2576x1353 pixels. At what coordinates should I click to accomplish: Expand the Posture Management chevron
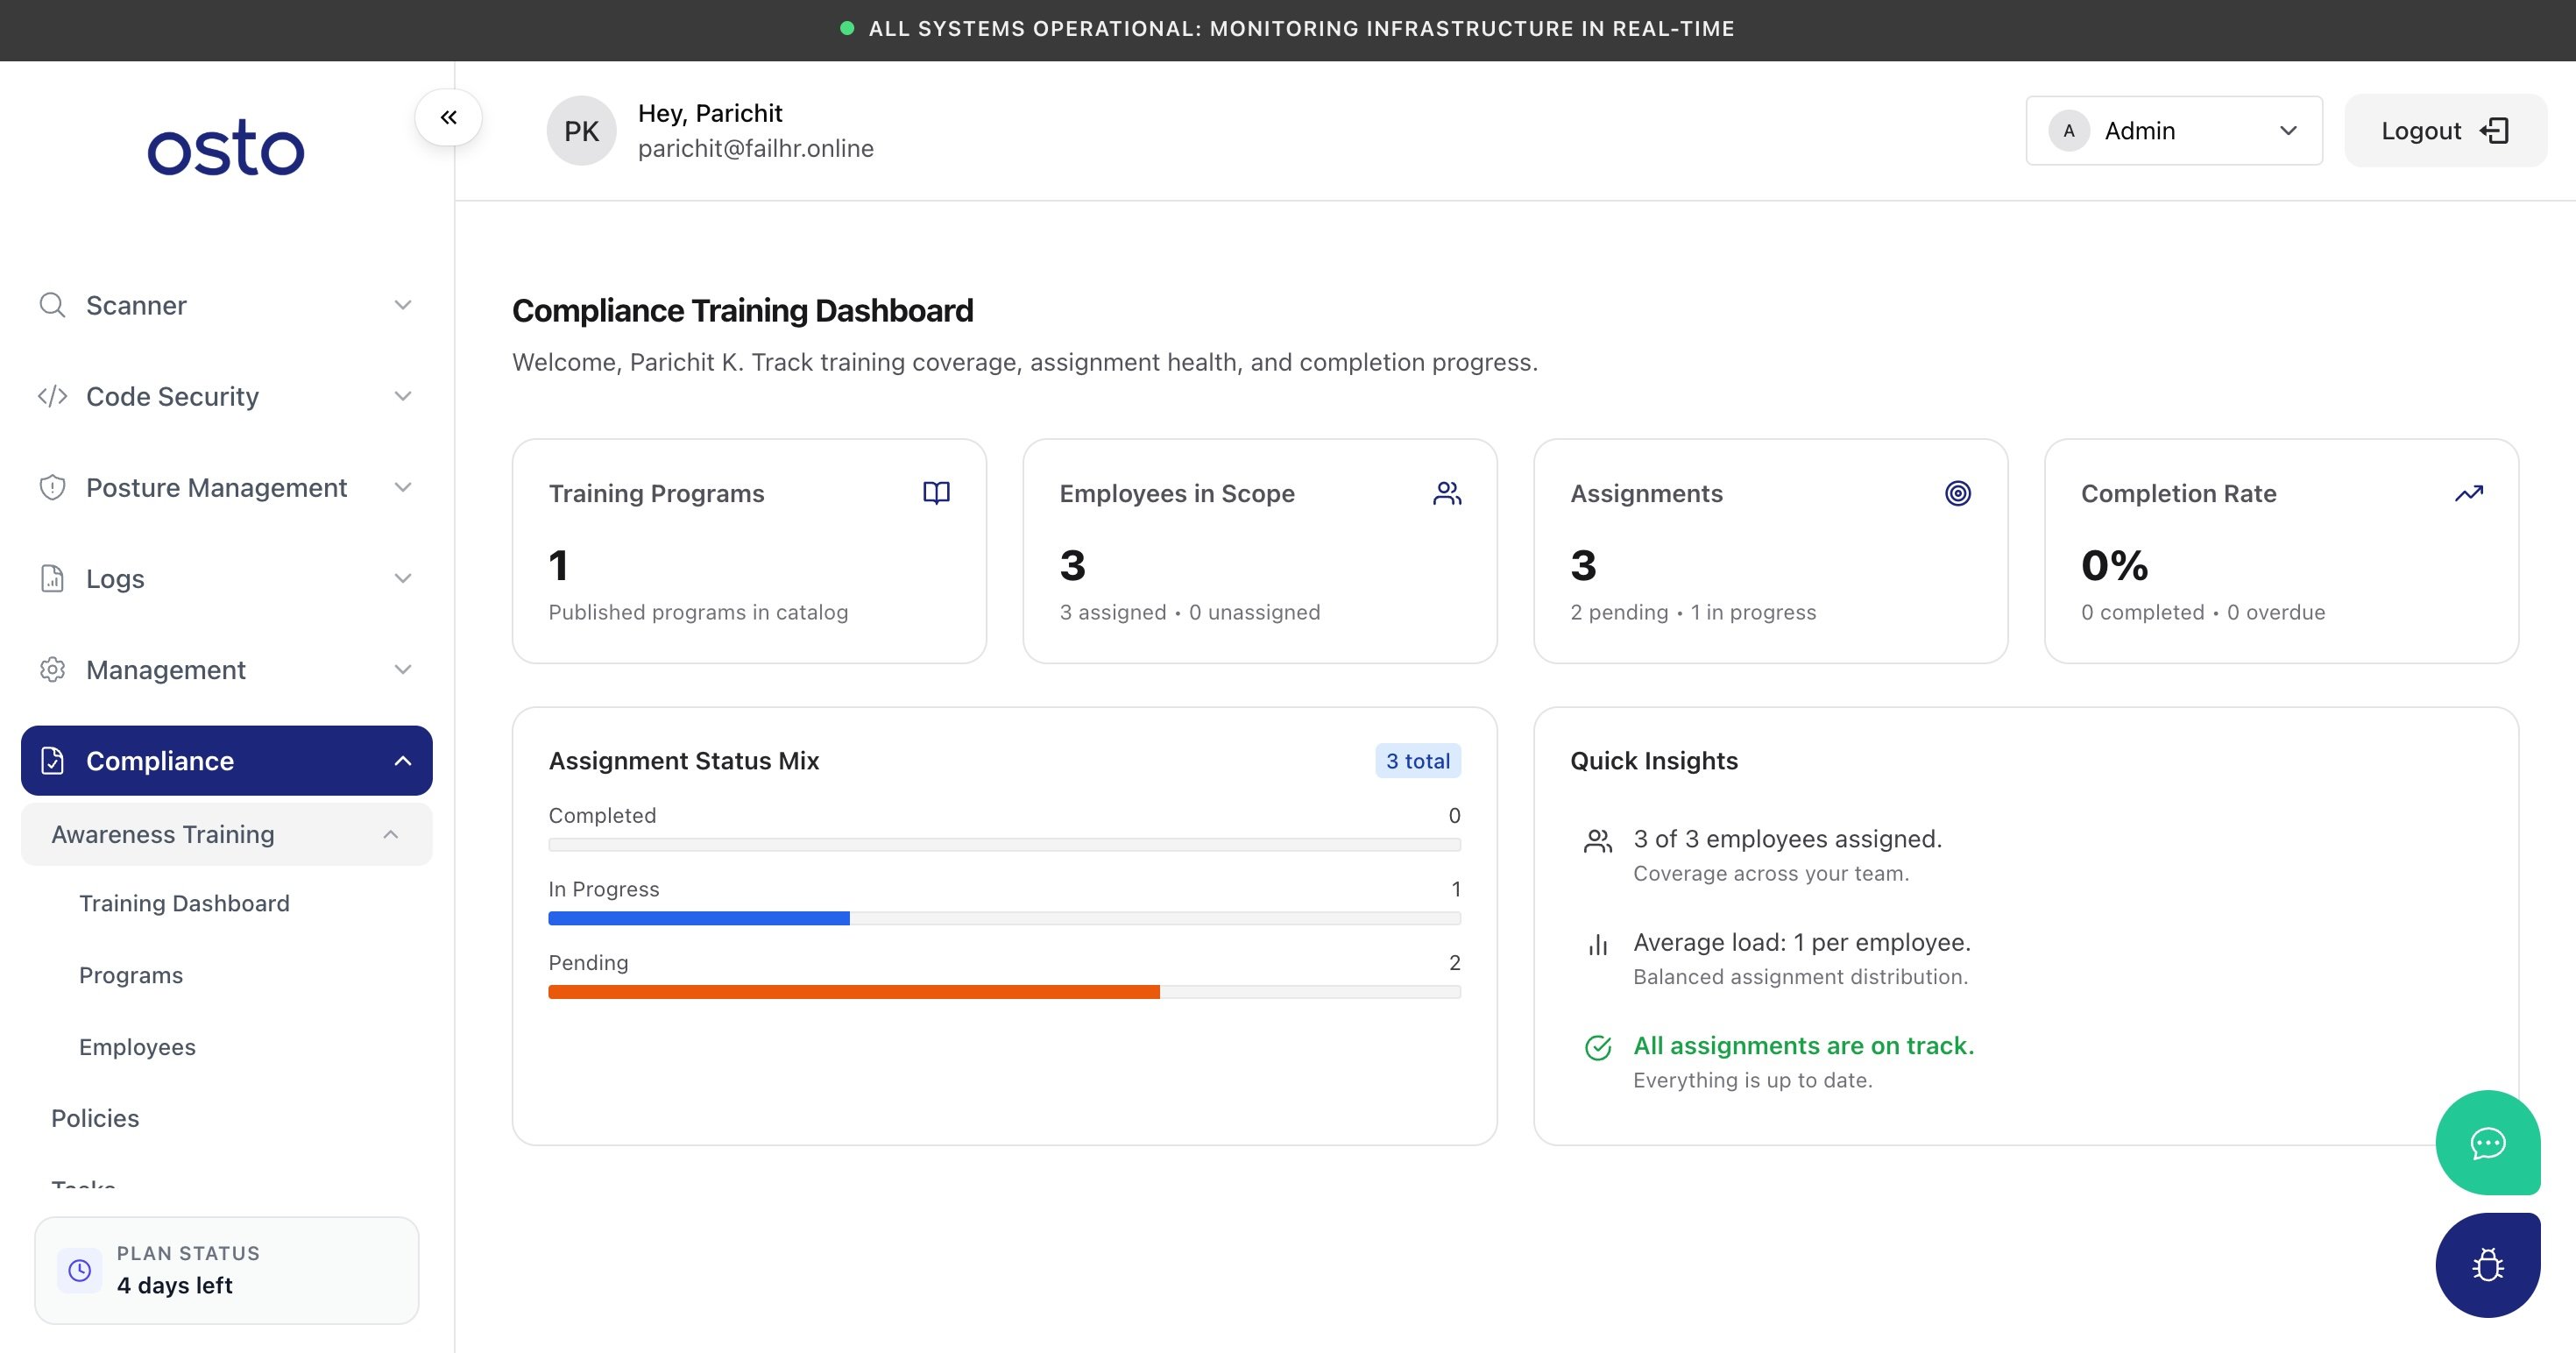pyautogui.click(x=403, y=487)
